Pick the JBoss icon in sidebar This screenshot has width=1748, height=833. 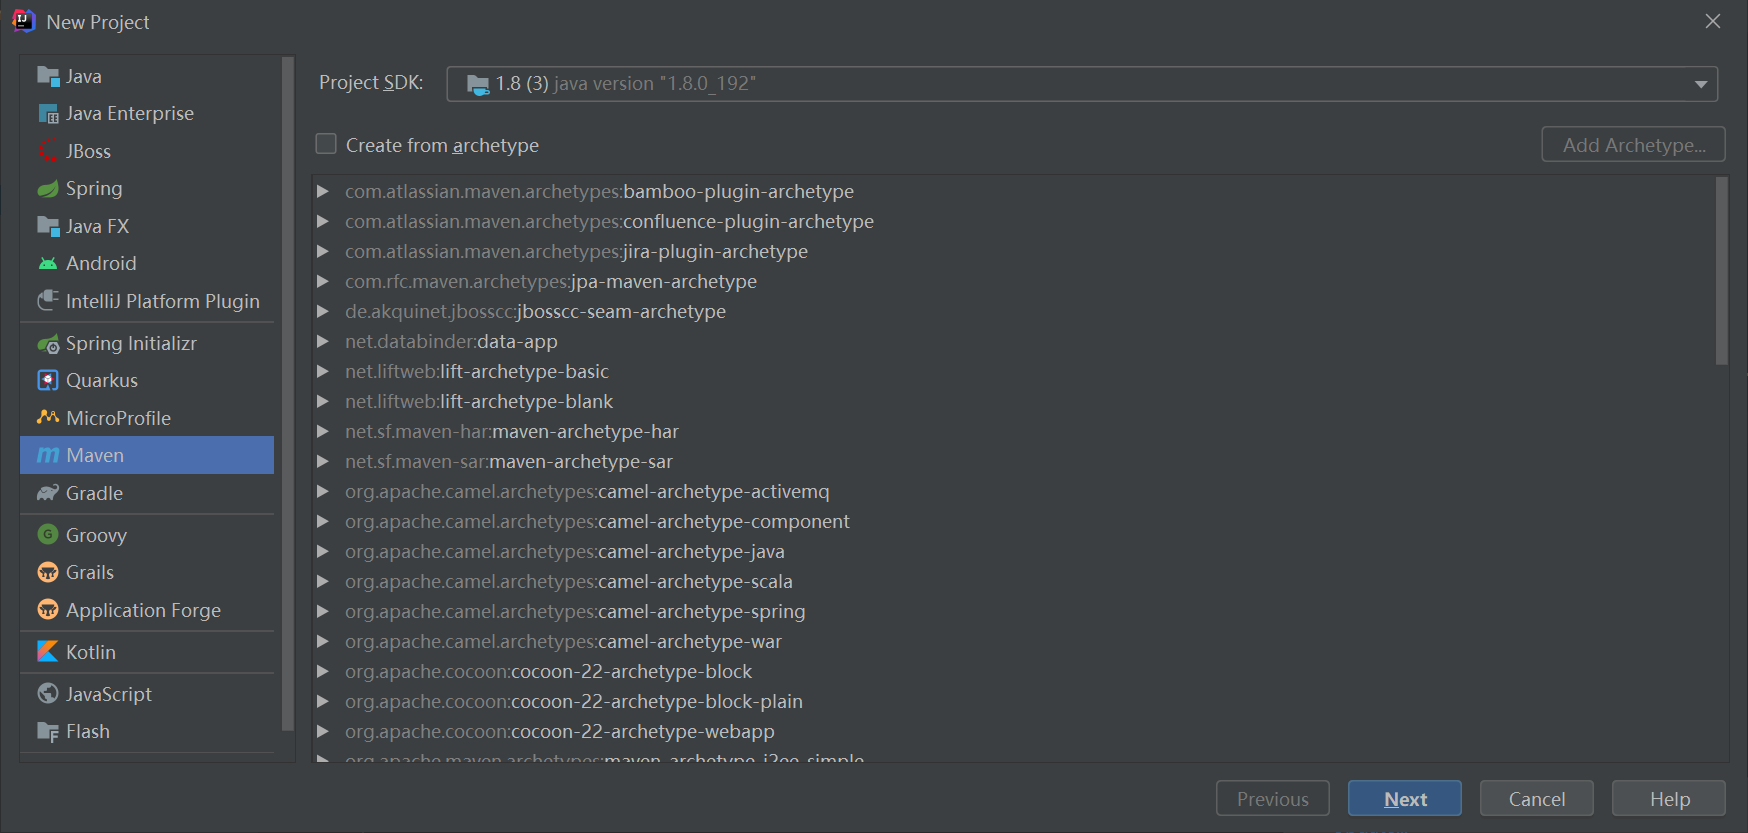(48, 151)
